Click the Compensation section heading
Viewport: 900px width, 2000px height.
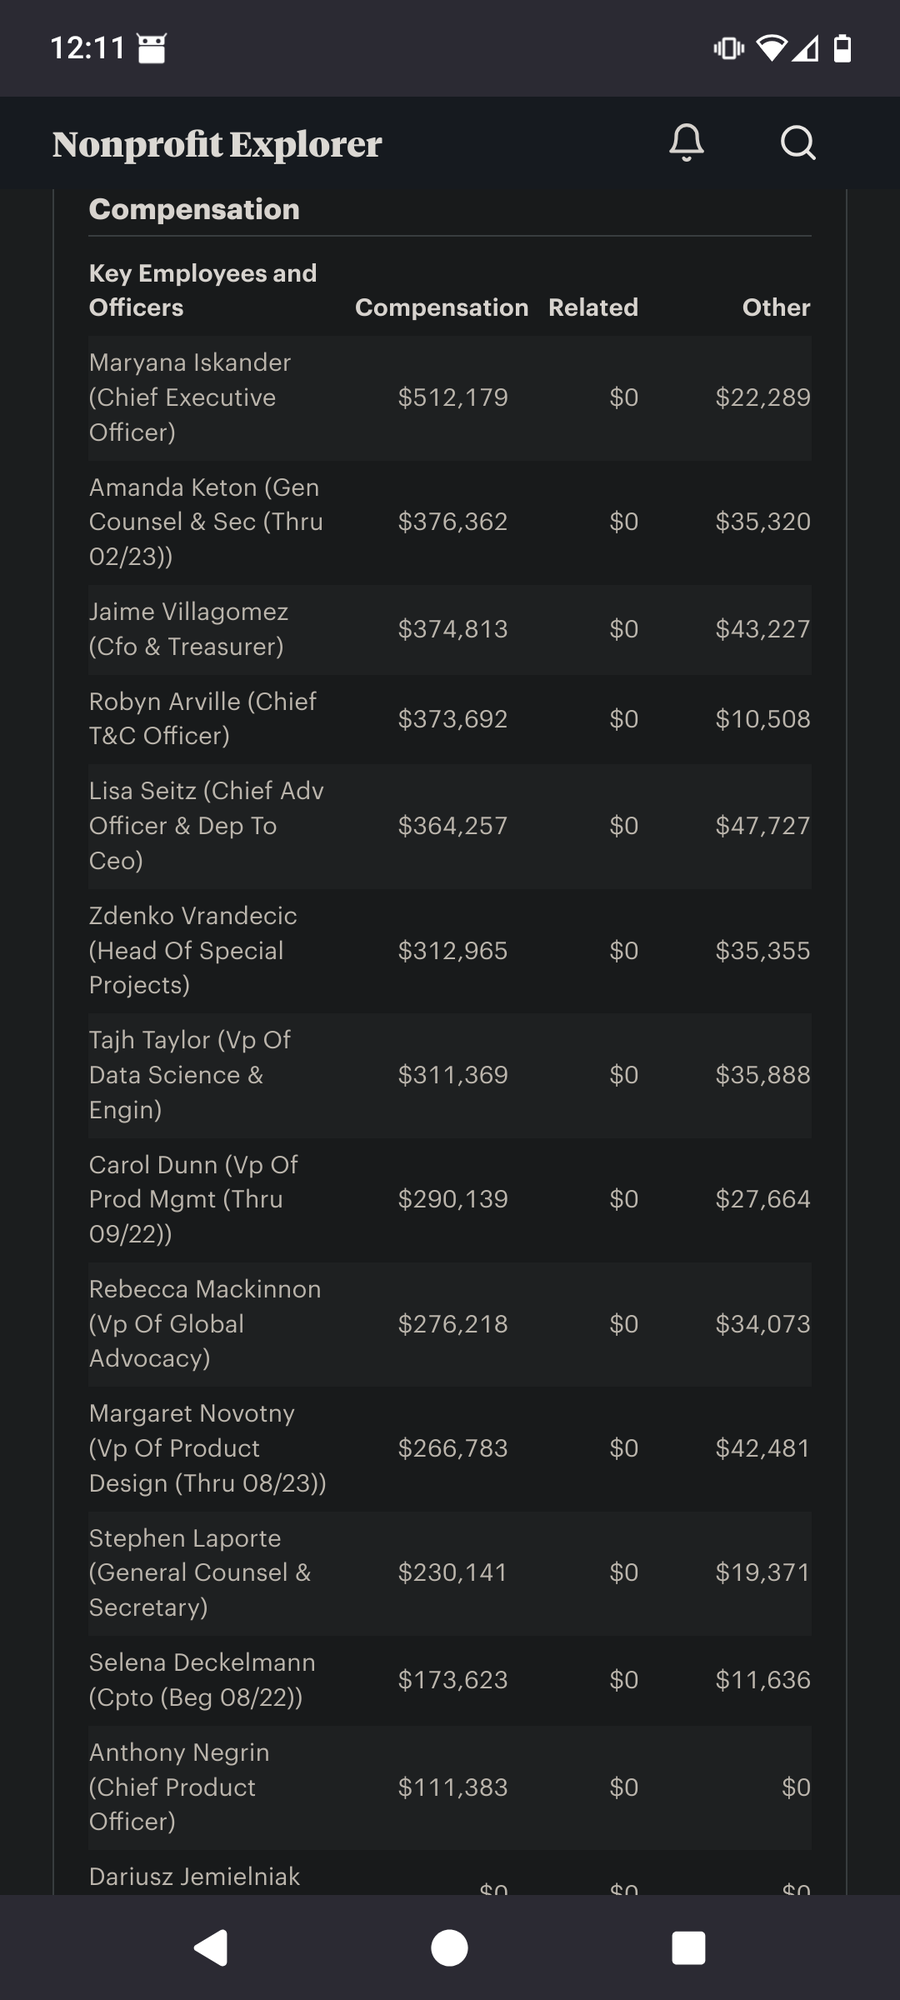click(x=194, y=209)
